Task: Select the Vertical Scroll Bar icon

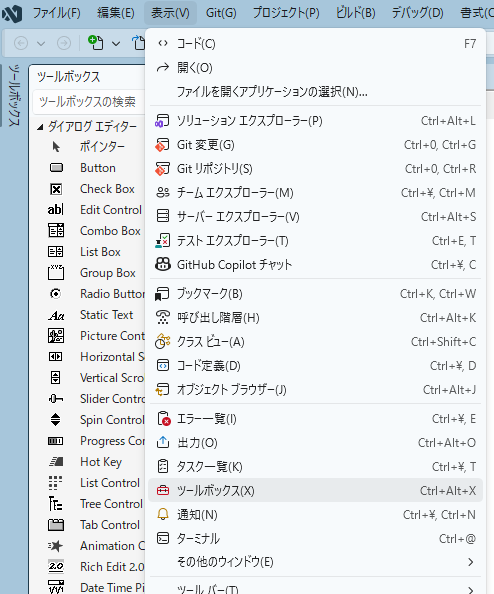Action: pyautogui.click(x=56, y=378)
